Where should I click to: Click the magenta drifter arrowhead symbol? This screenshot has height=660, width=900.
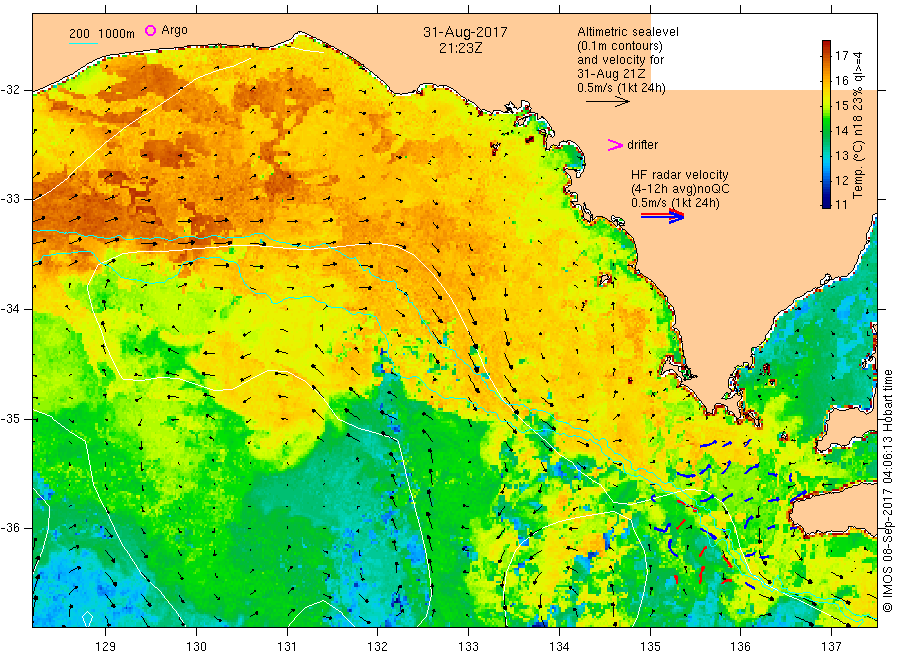point(615,145)
